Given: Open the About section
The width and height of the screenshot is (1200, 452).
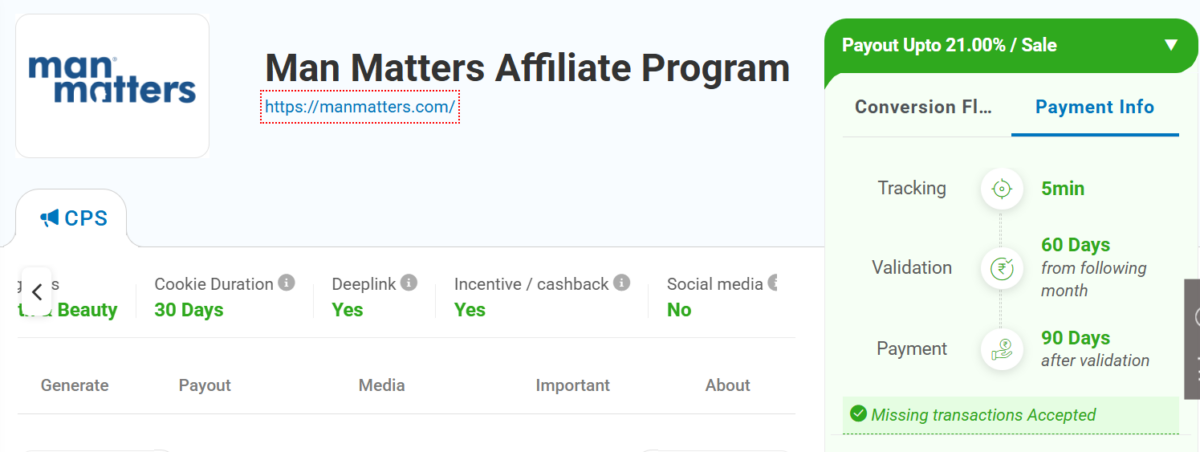Looking at the screenshot, I should point(727,385).
